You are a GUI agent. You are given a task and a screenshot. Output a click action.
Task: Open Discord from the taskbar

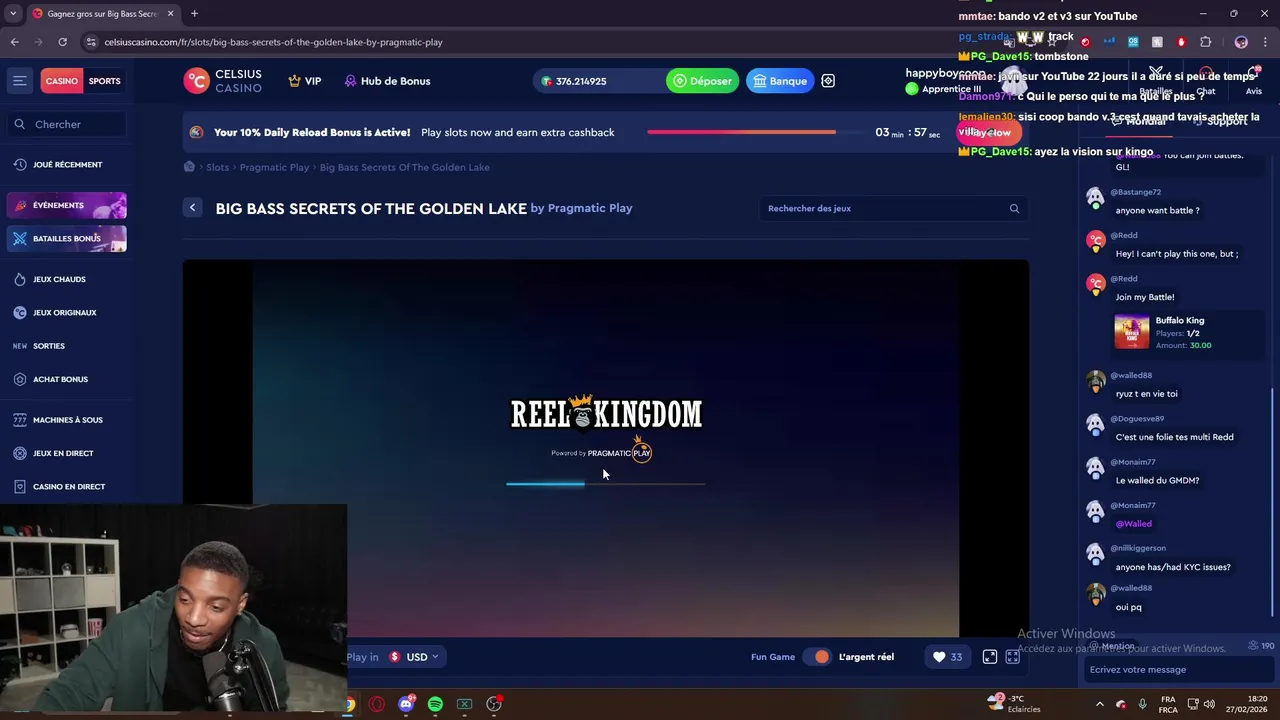pos(406,704)
